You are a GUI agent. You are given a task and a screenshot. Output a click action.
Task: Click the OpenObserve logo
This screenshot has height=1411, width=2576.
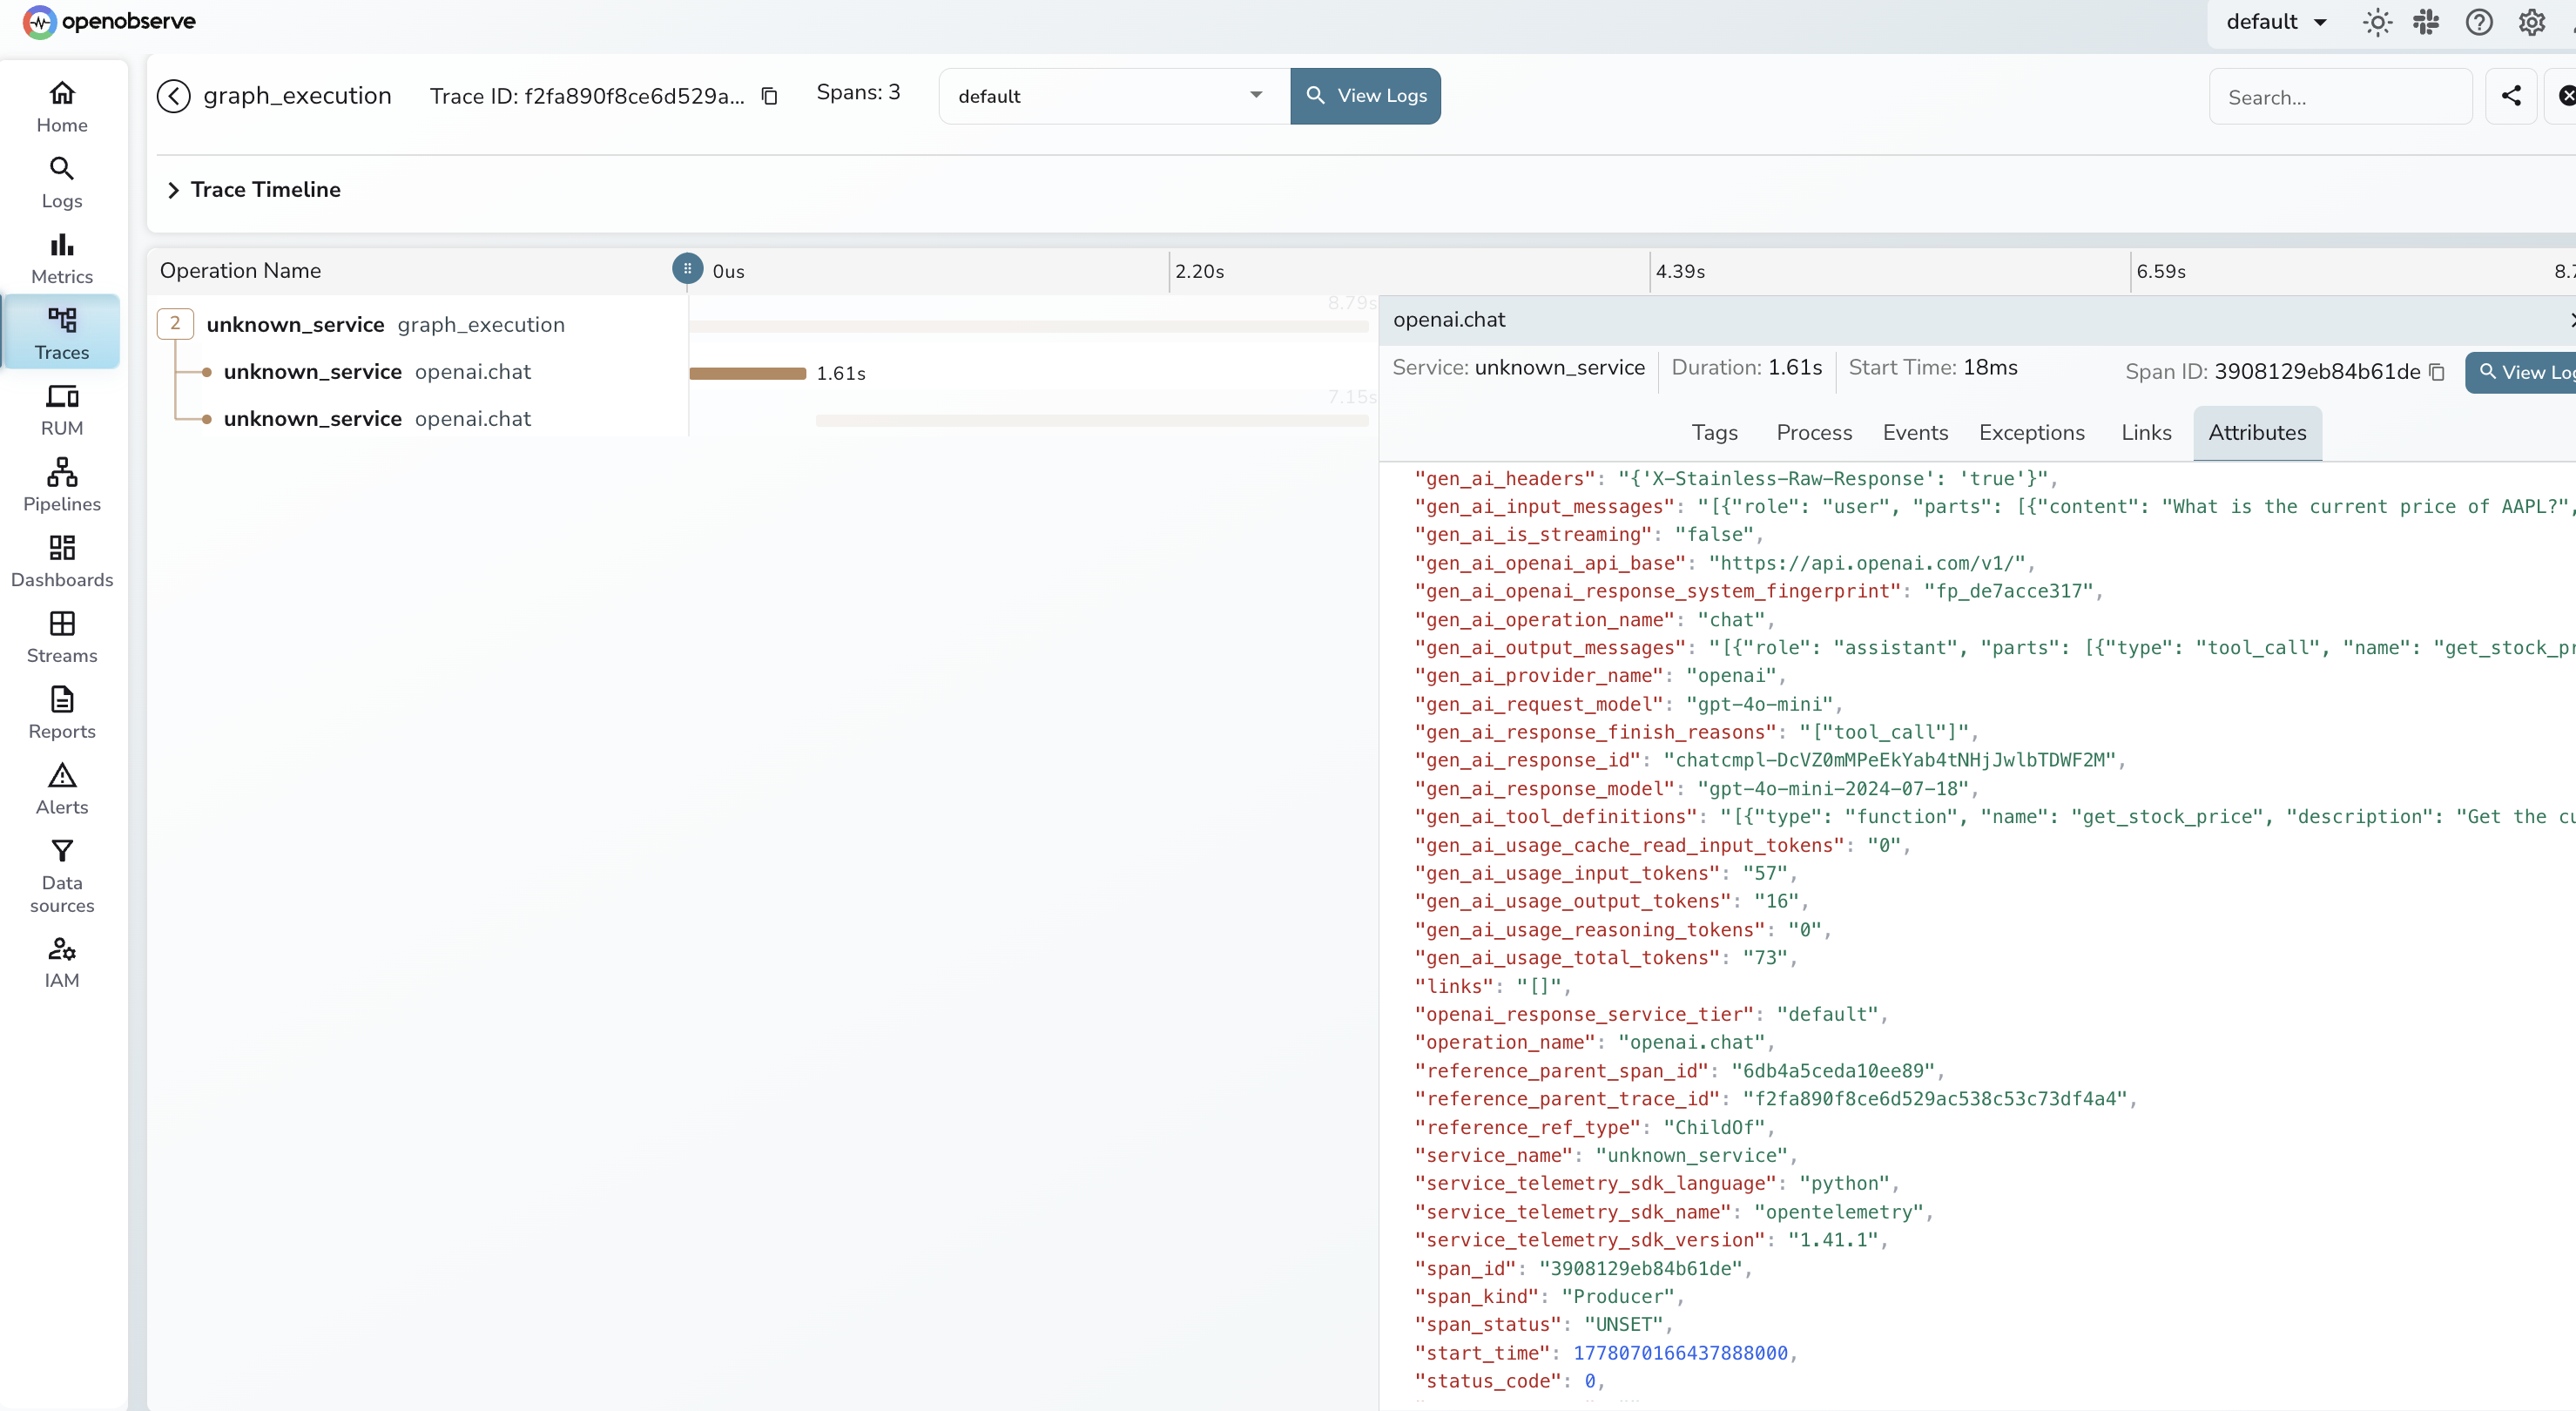(109, 21)
